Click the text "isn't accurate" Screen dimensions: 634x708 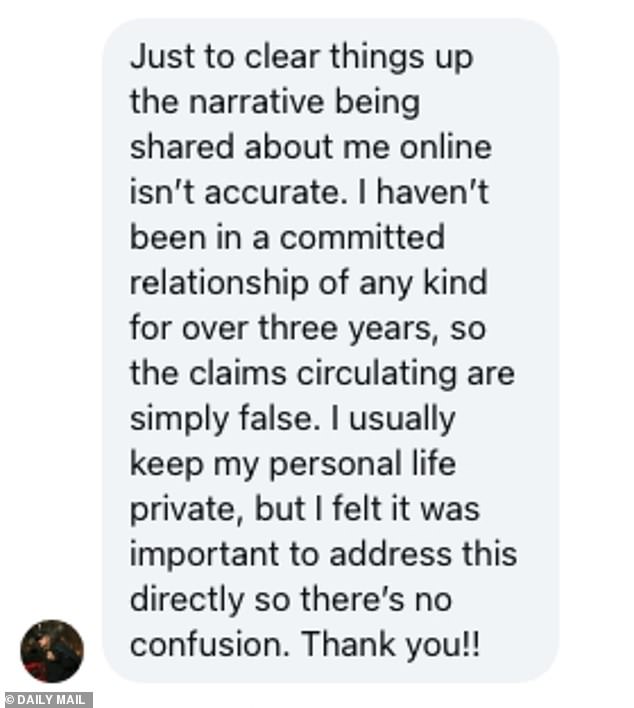(234, 192)
